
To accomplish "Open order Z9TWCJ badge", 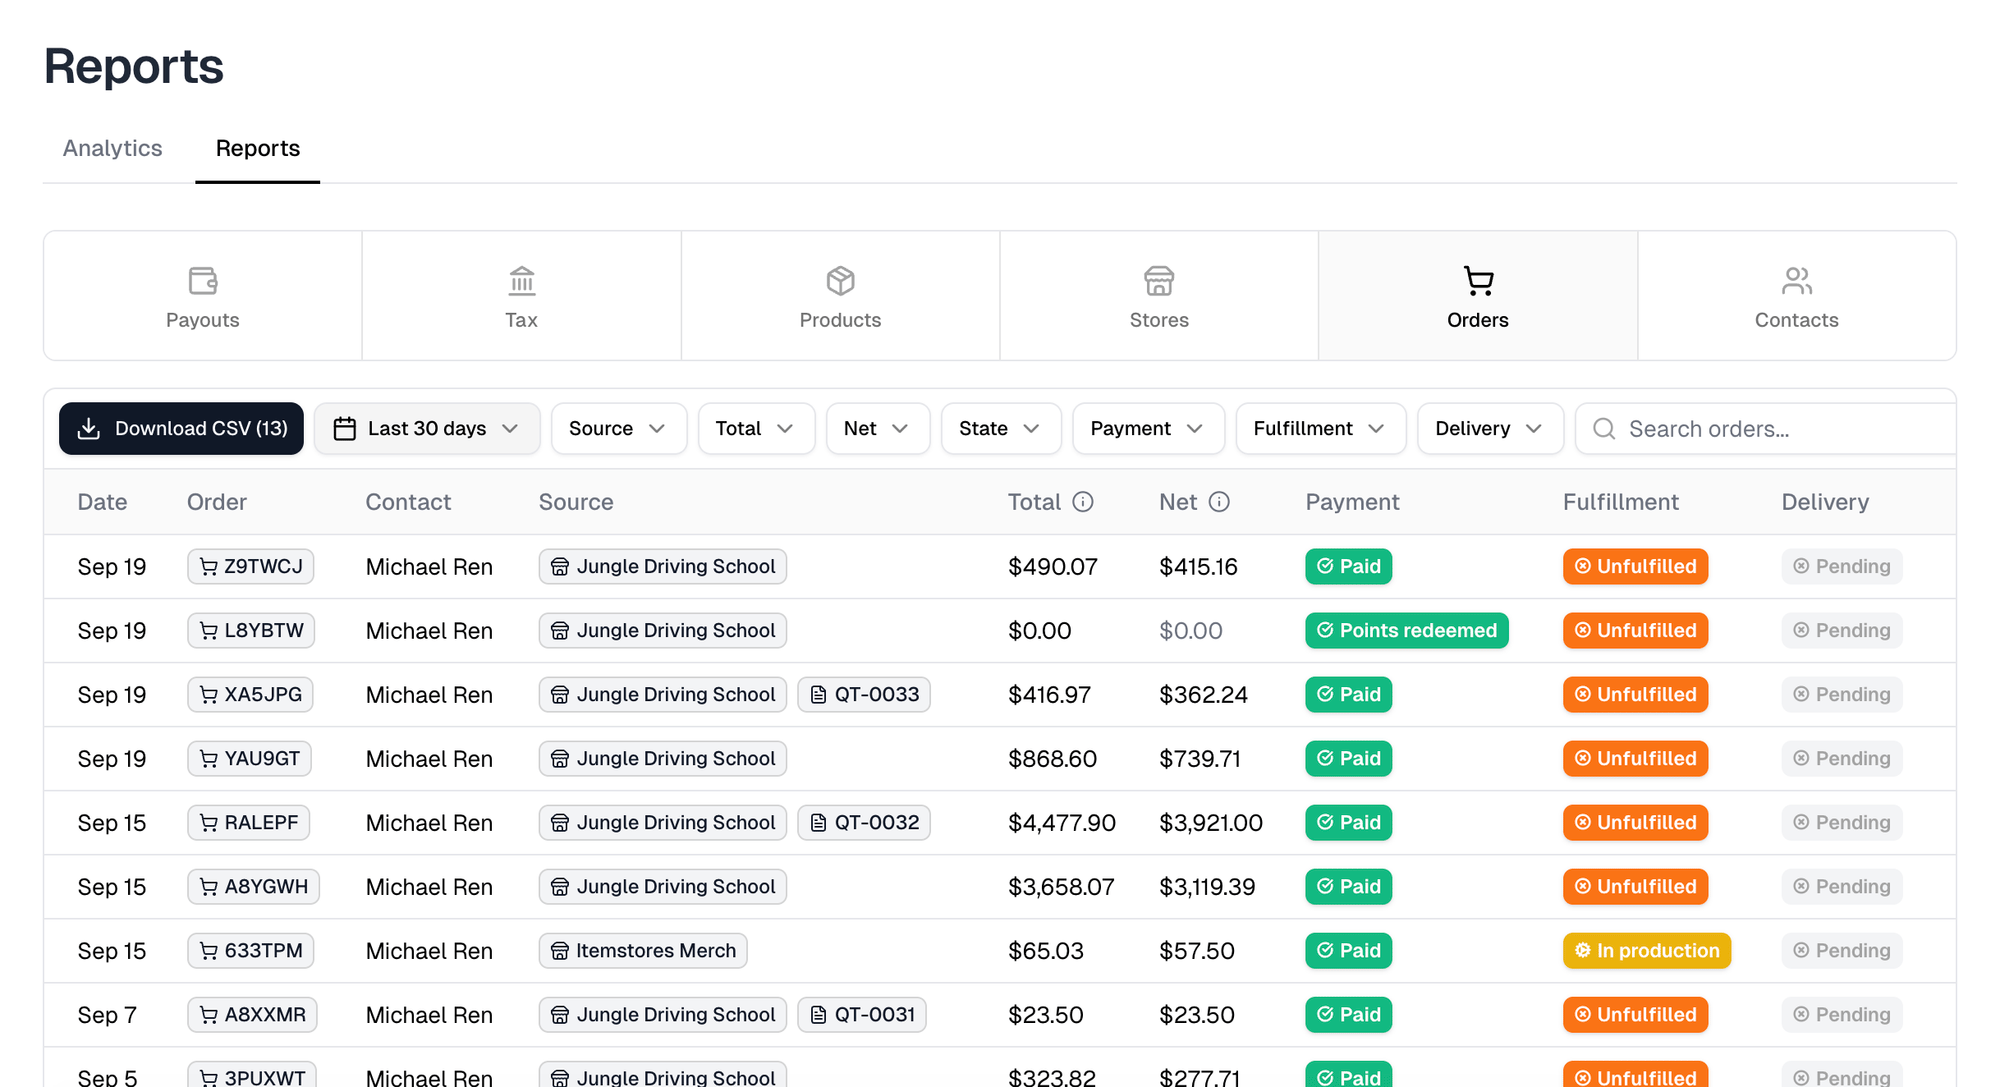I will click(251, 566).
